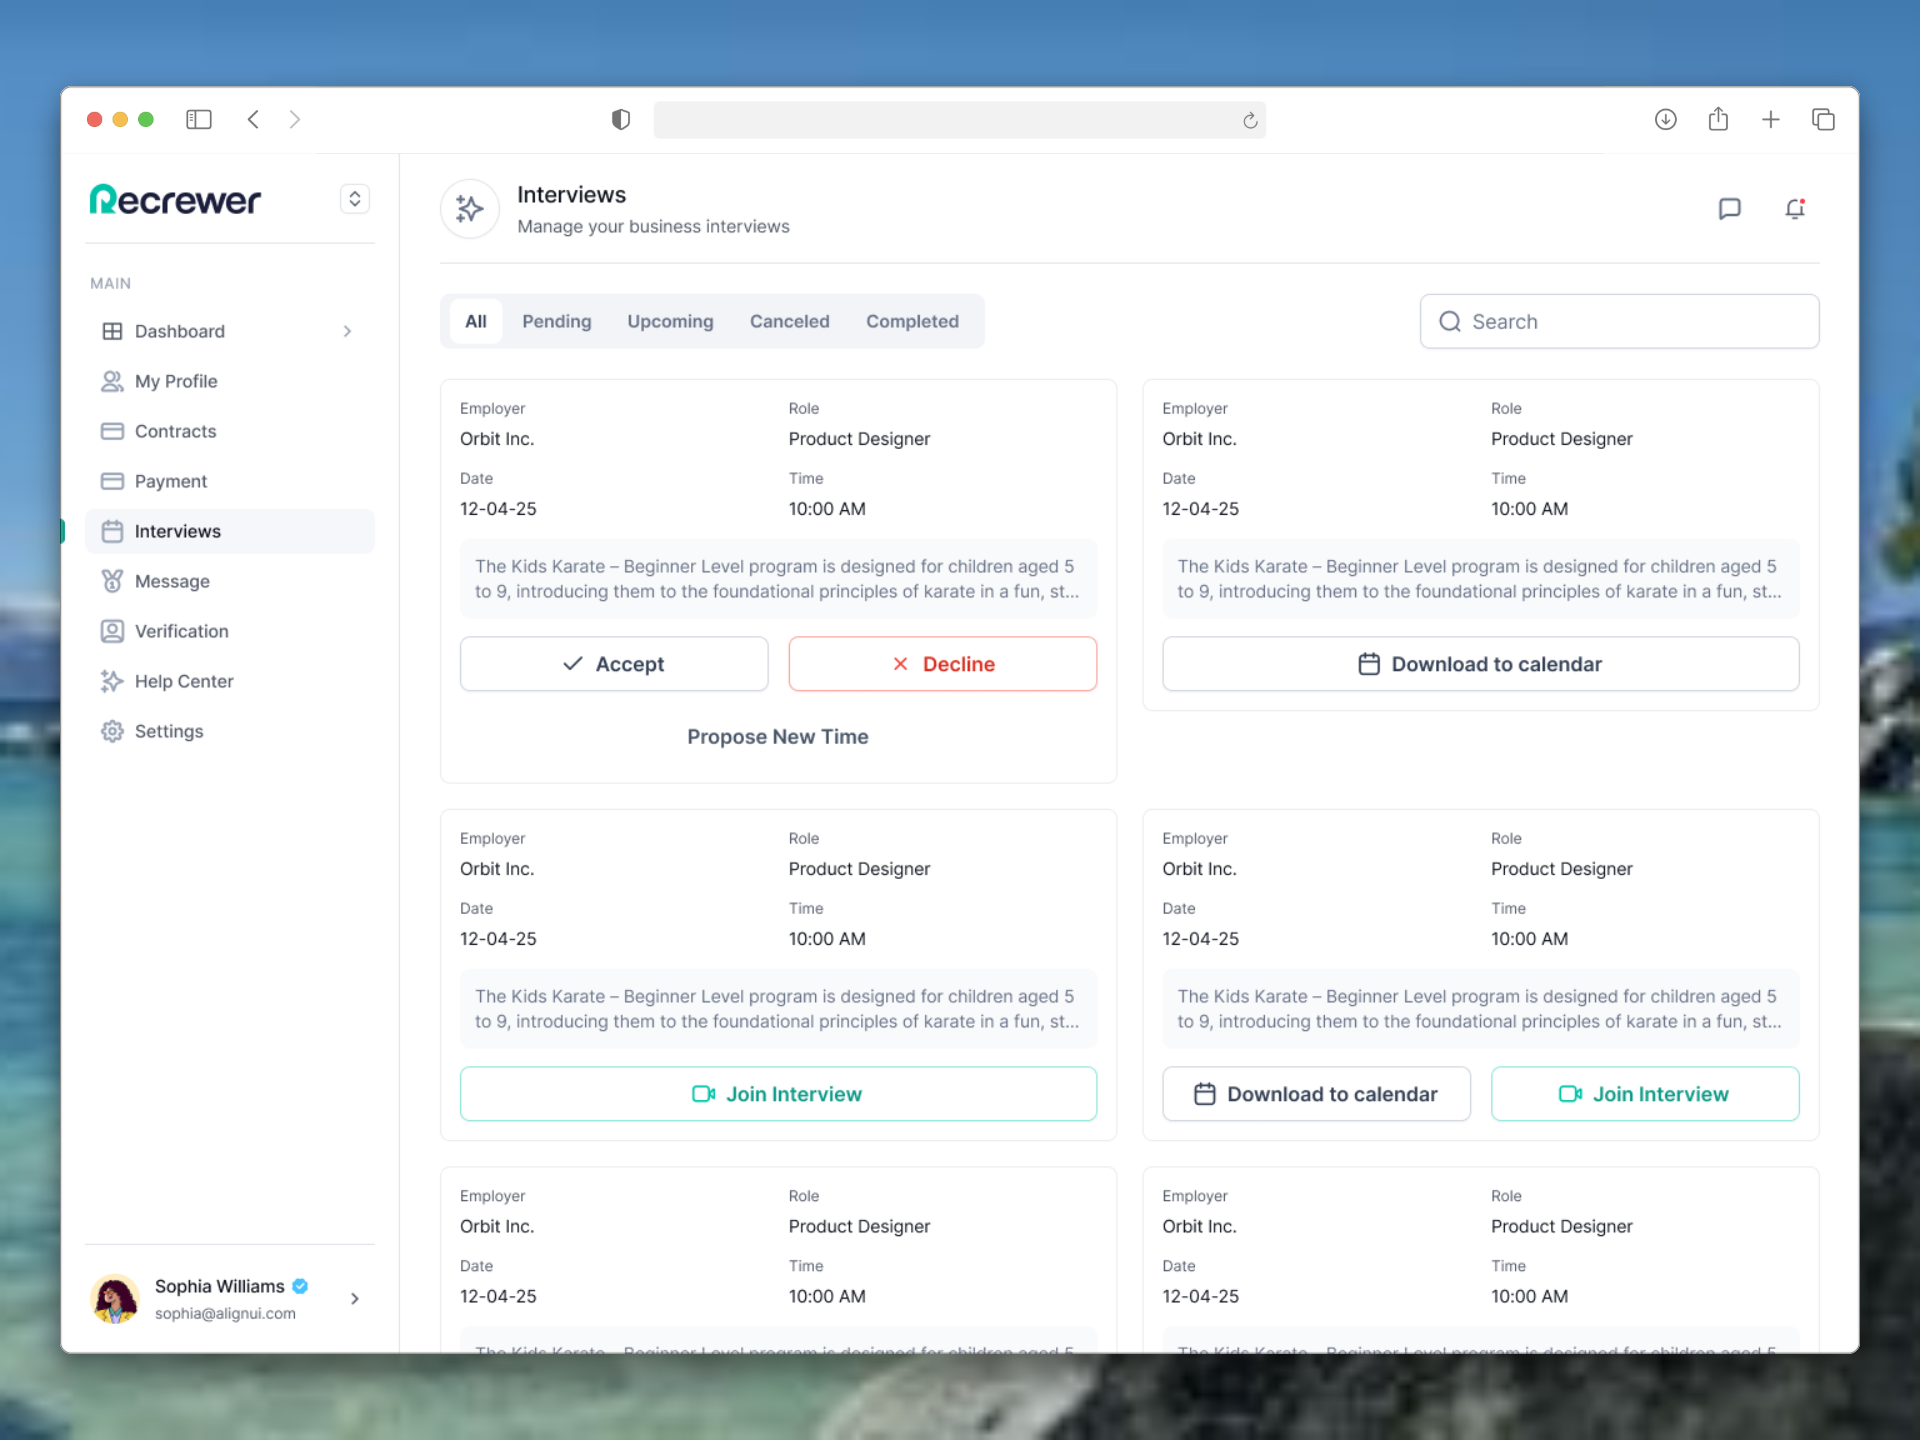
Task: Click the sparkle Interviews header icon
Action: (470, 209)
